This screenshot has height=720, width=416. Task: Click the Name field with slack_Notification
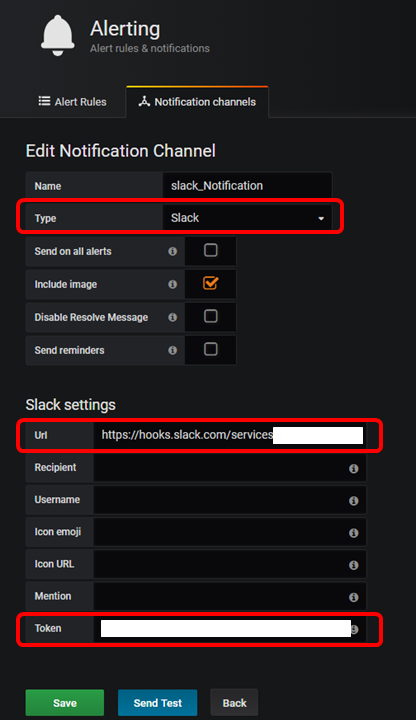pos(247,186)
